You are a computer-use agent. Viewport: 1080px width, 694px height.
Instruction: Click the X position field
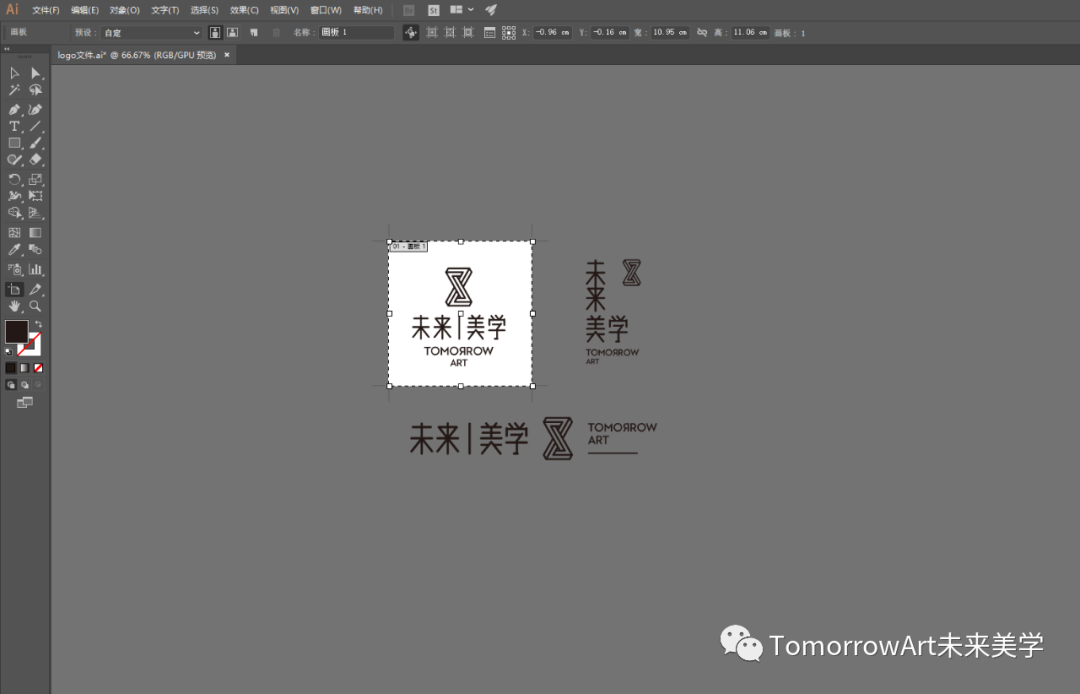(x=552, y=32)
